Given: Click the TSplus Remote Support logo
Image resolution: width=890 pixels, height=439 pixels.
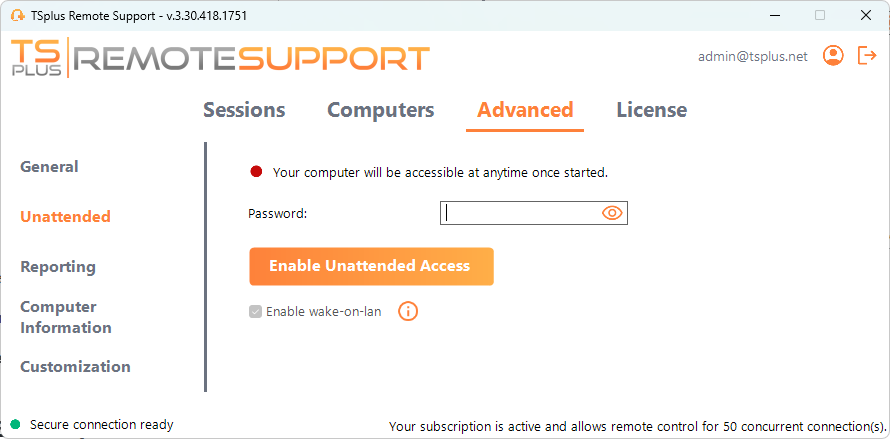Looking at the screenshot, I should pyautogui.click(x=220, y=58).
